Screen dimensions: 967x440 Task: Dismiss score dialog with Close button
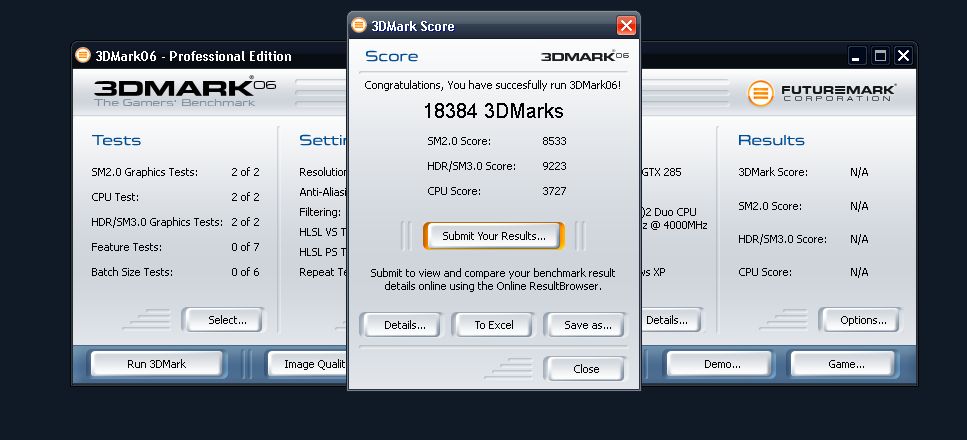click(585, 368)
